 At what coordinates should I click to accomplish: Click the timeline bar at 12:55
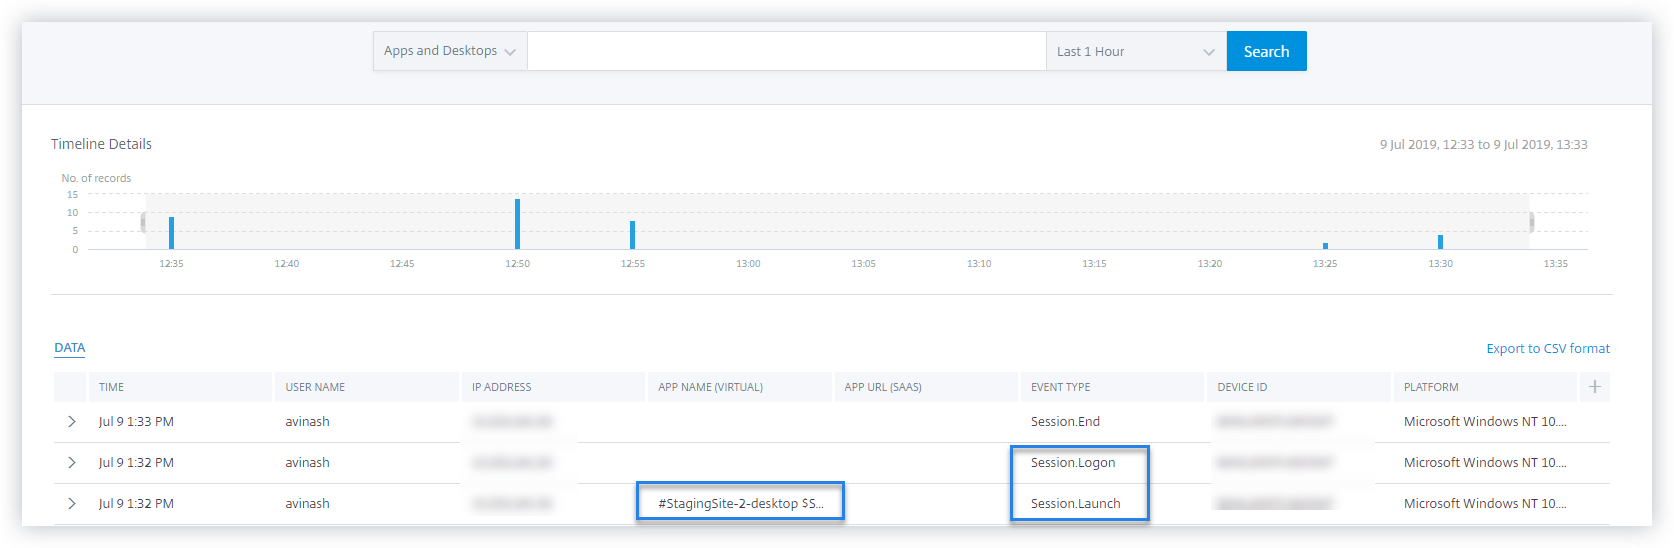pyautogui.click(x=632, y=235)
